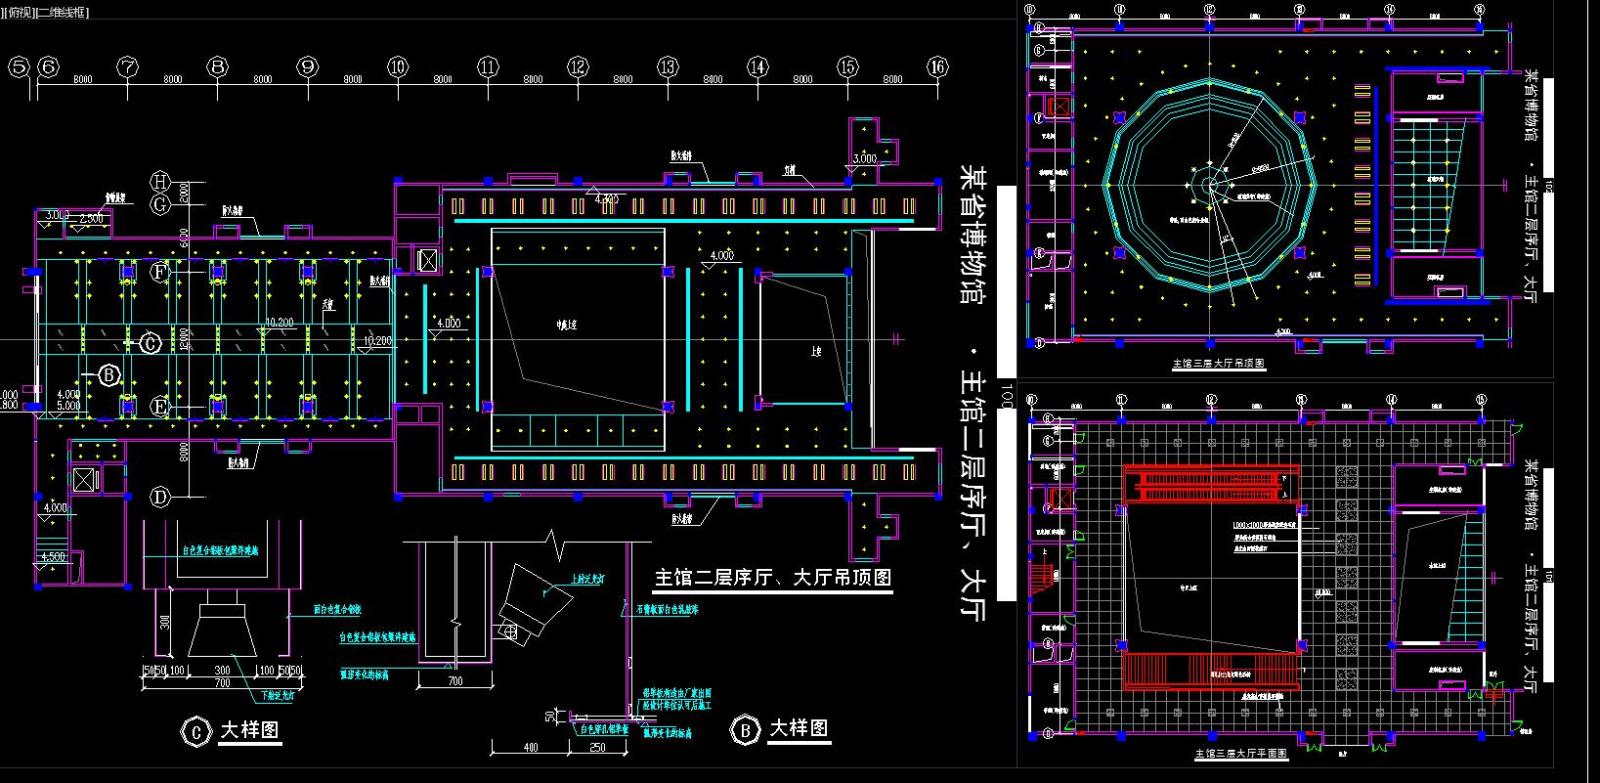Click the 400 dimension in detail B

click(x=530, y=747)
